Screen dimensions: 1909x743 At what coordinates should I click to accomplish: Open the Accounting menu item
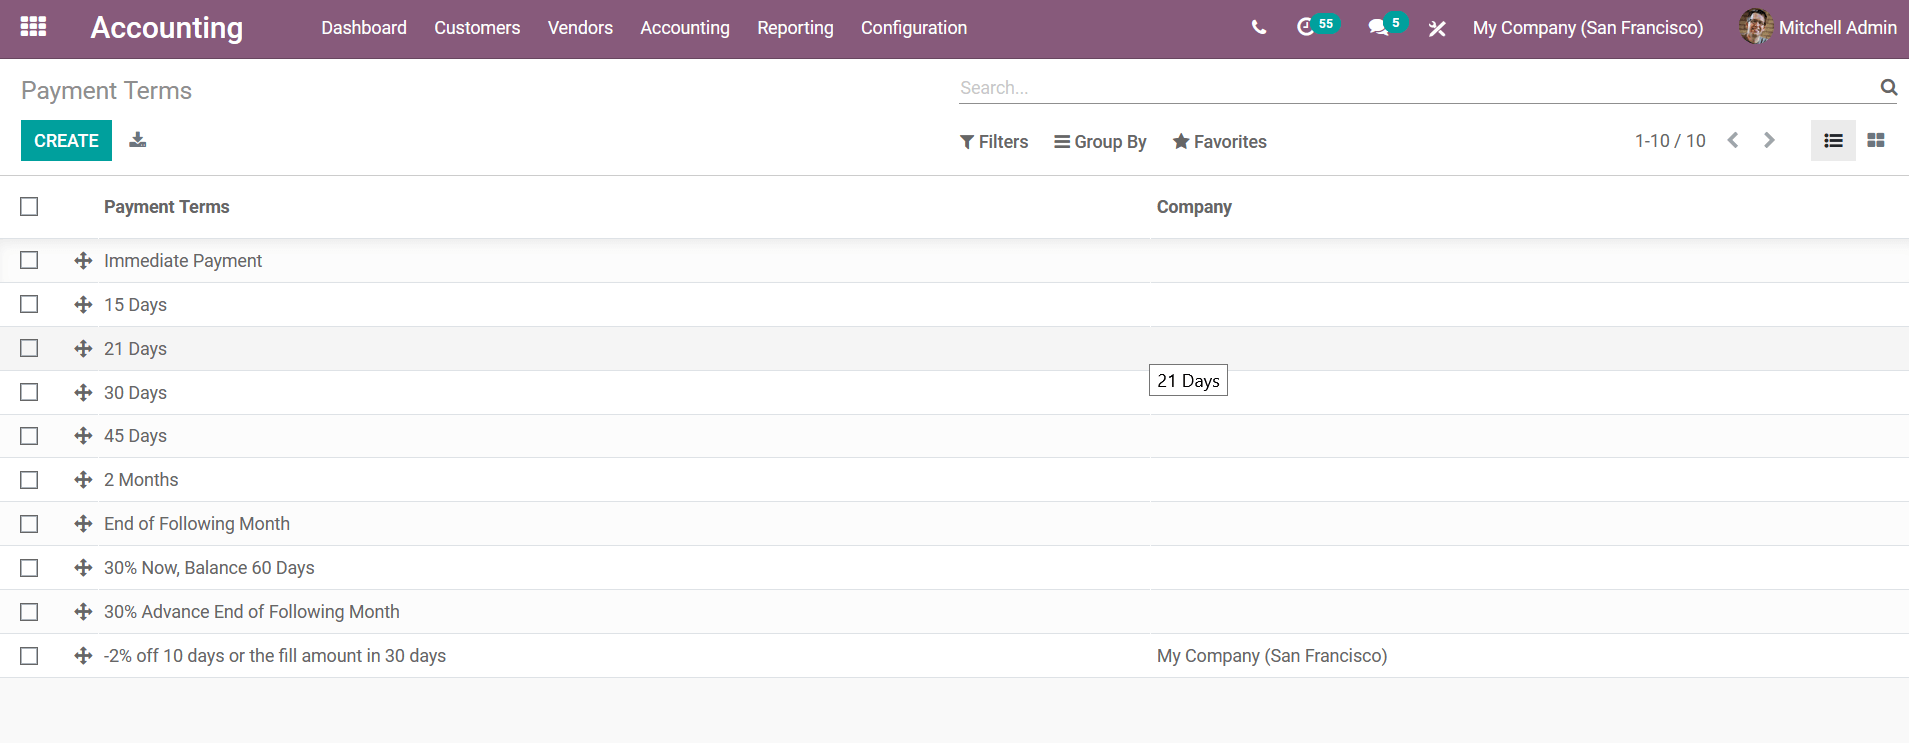685,28
